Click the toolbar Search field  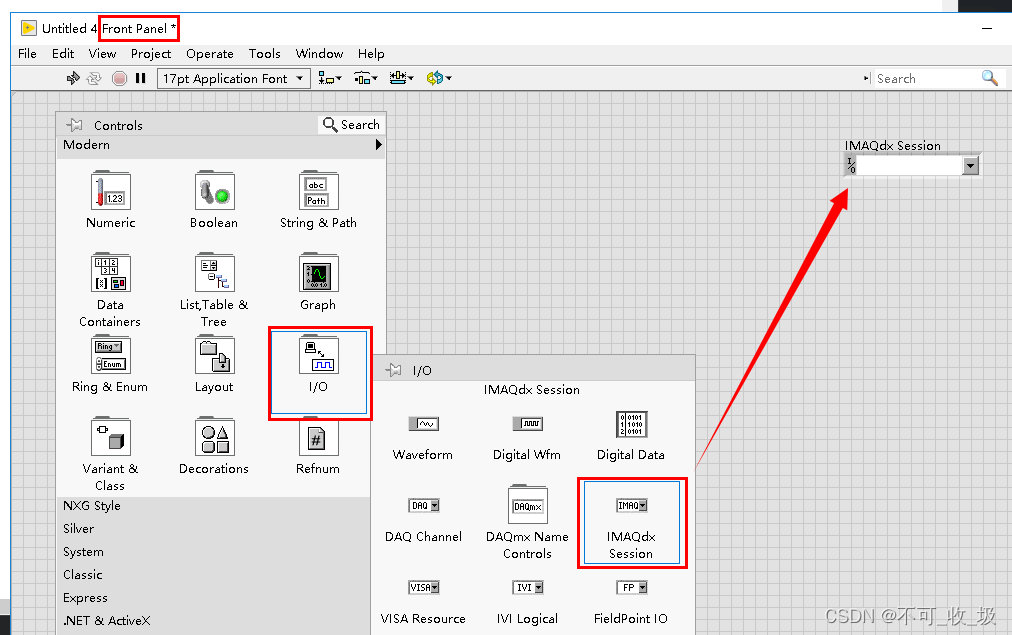point(926,78)
